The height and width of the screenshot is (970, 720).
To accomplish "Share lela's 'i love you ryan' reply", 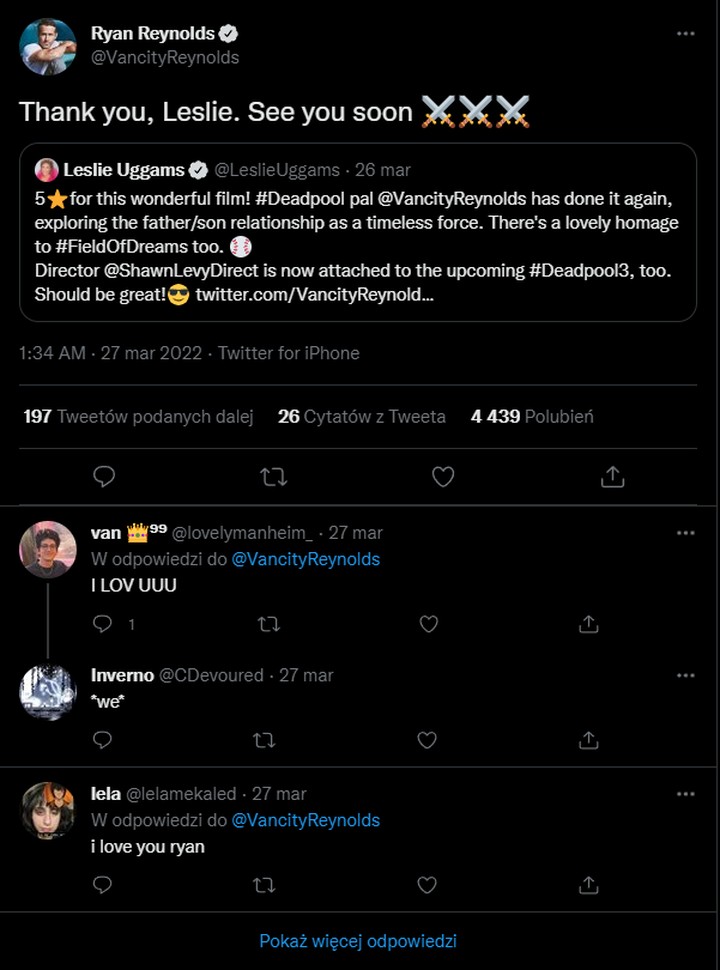I will tap(589, 885).
